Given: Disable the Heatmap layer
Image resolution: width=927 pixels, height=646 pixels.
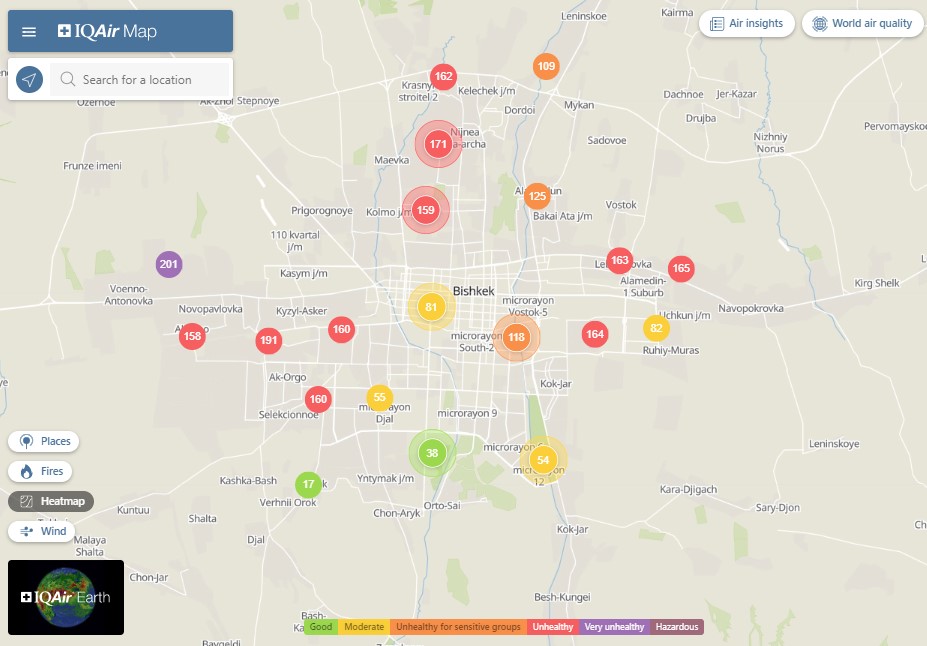Looking at the screenshot, I should [x=51, y=501].
